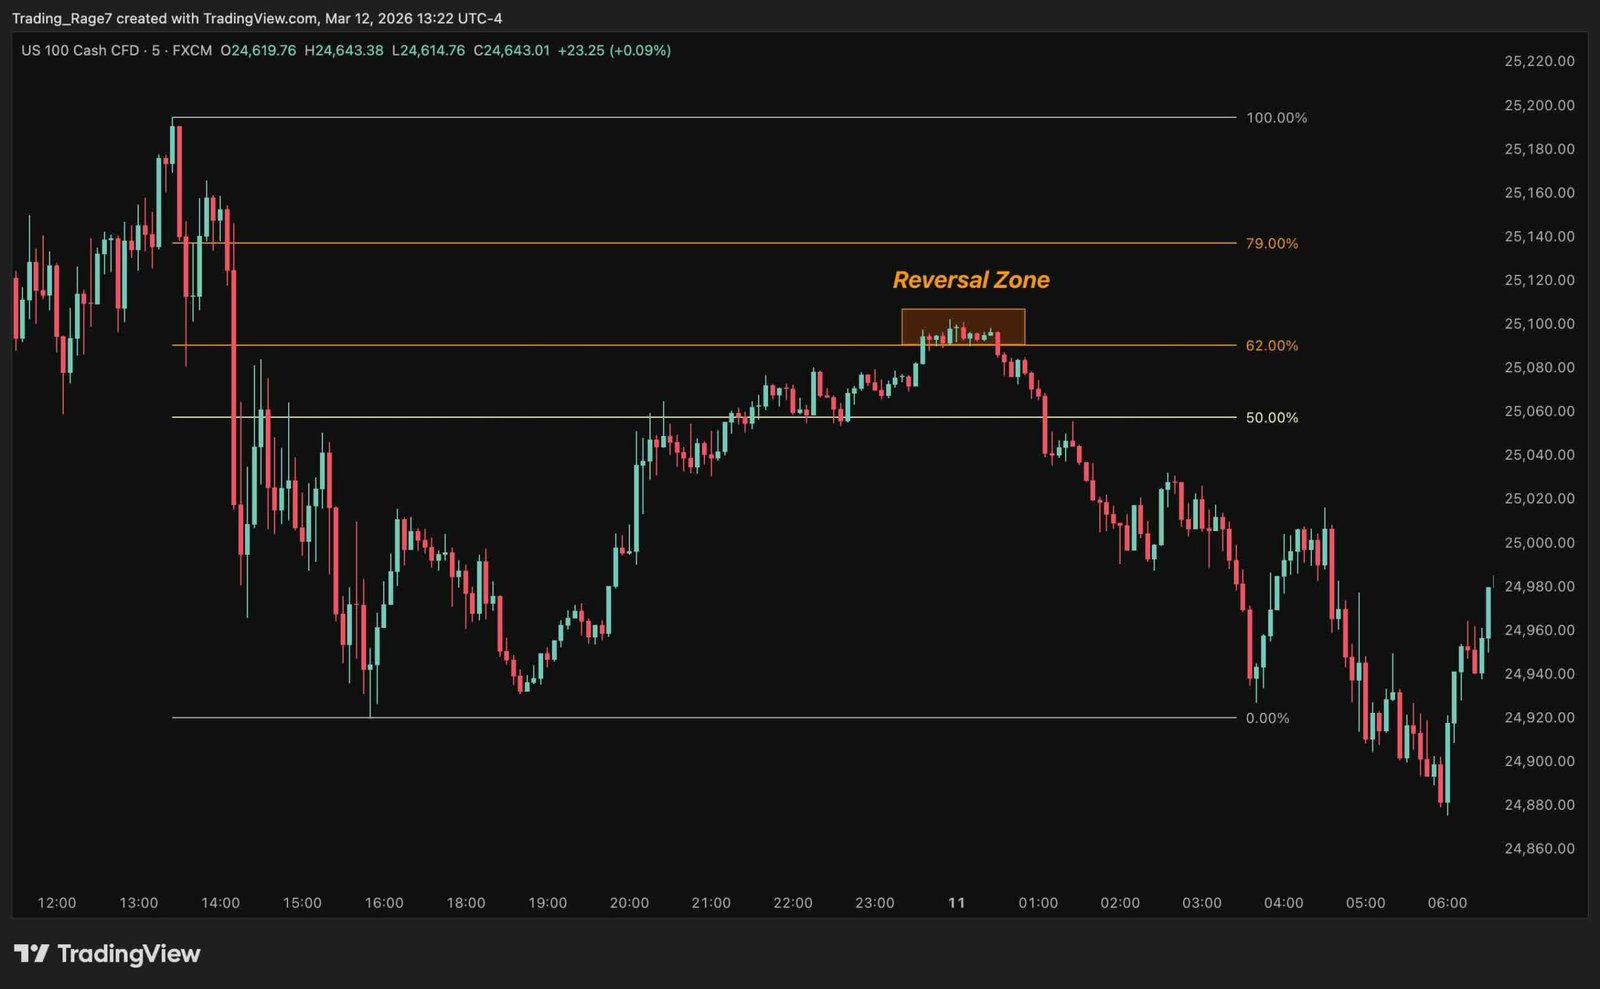Viewport: 1600px width, 989px height.
Task: Click the 06:00 label on the time axis
Action: pos(1447,901)
